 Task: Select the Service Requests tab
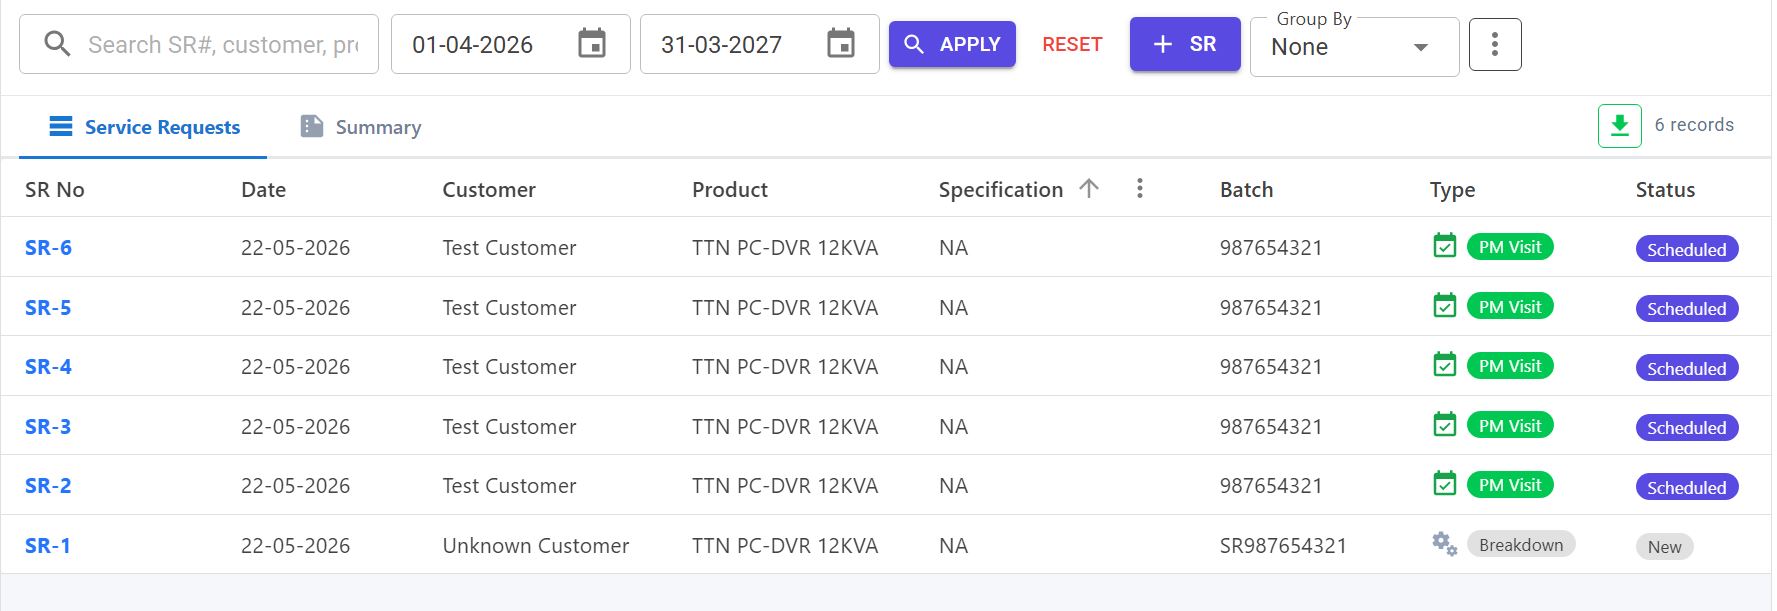click(x=144, y=127)
